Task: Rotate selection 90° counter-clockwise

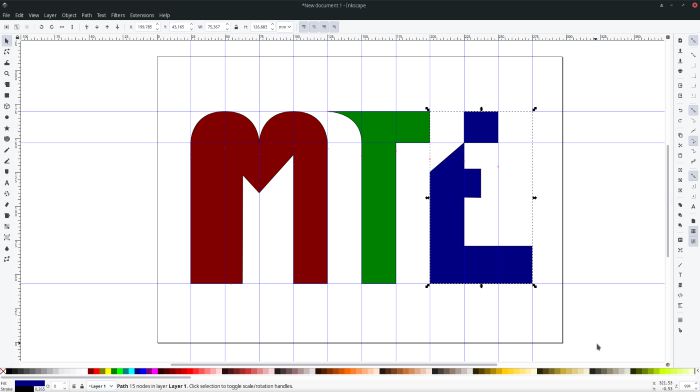Action: pyautogui.click(x=41, y=27)
